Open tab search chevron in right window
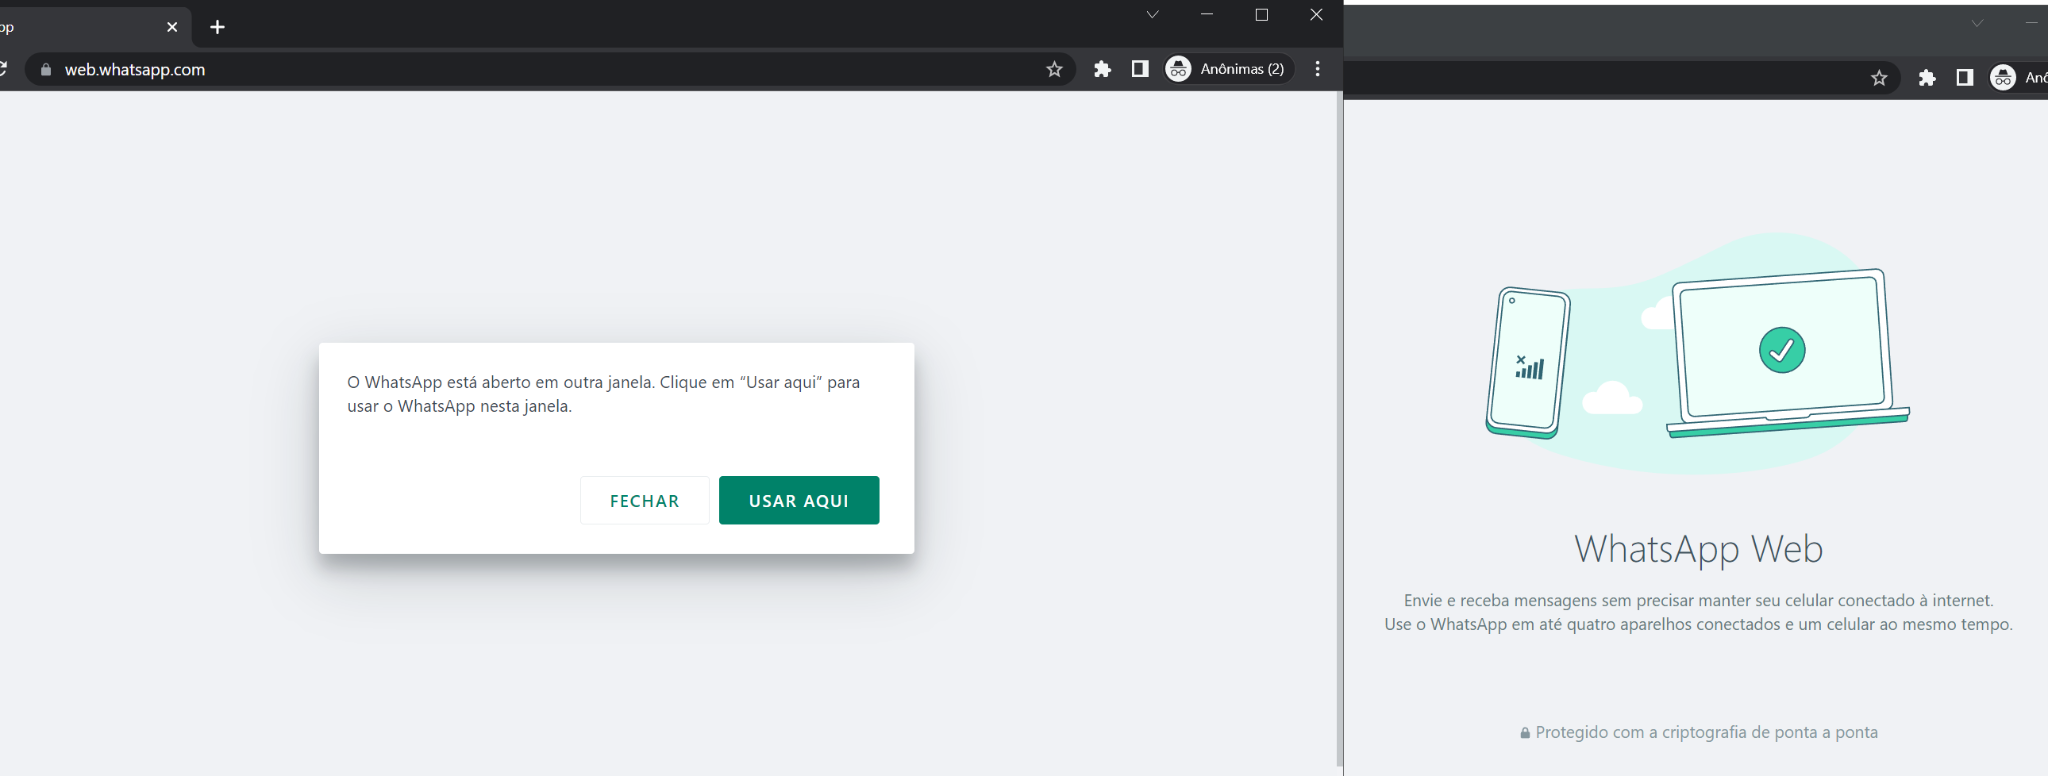The width and height of the screenshot is (2048, 776). click(x=1977, y=23)
